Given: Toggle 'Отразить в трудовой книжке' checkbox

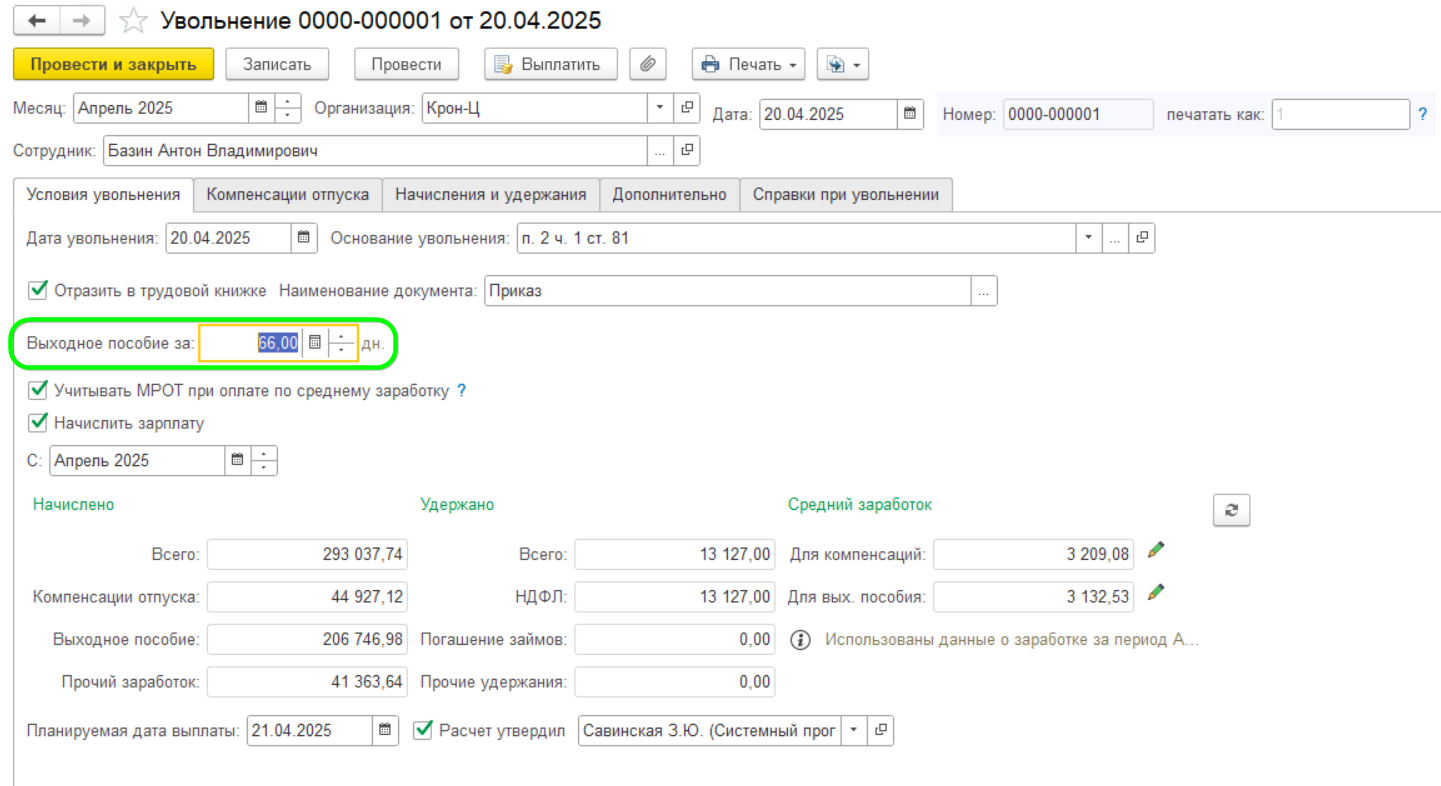Looking at the screenshot, I should coord(39,290).
